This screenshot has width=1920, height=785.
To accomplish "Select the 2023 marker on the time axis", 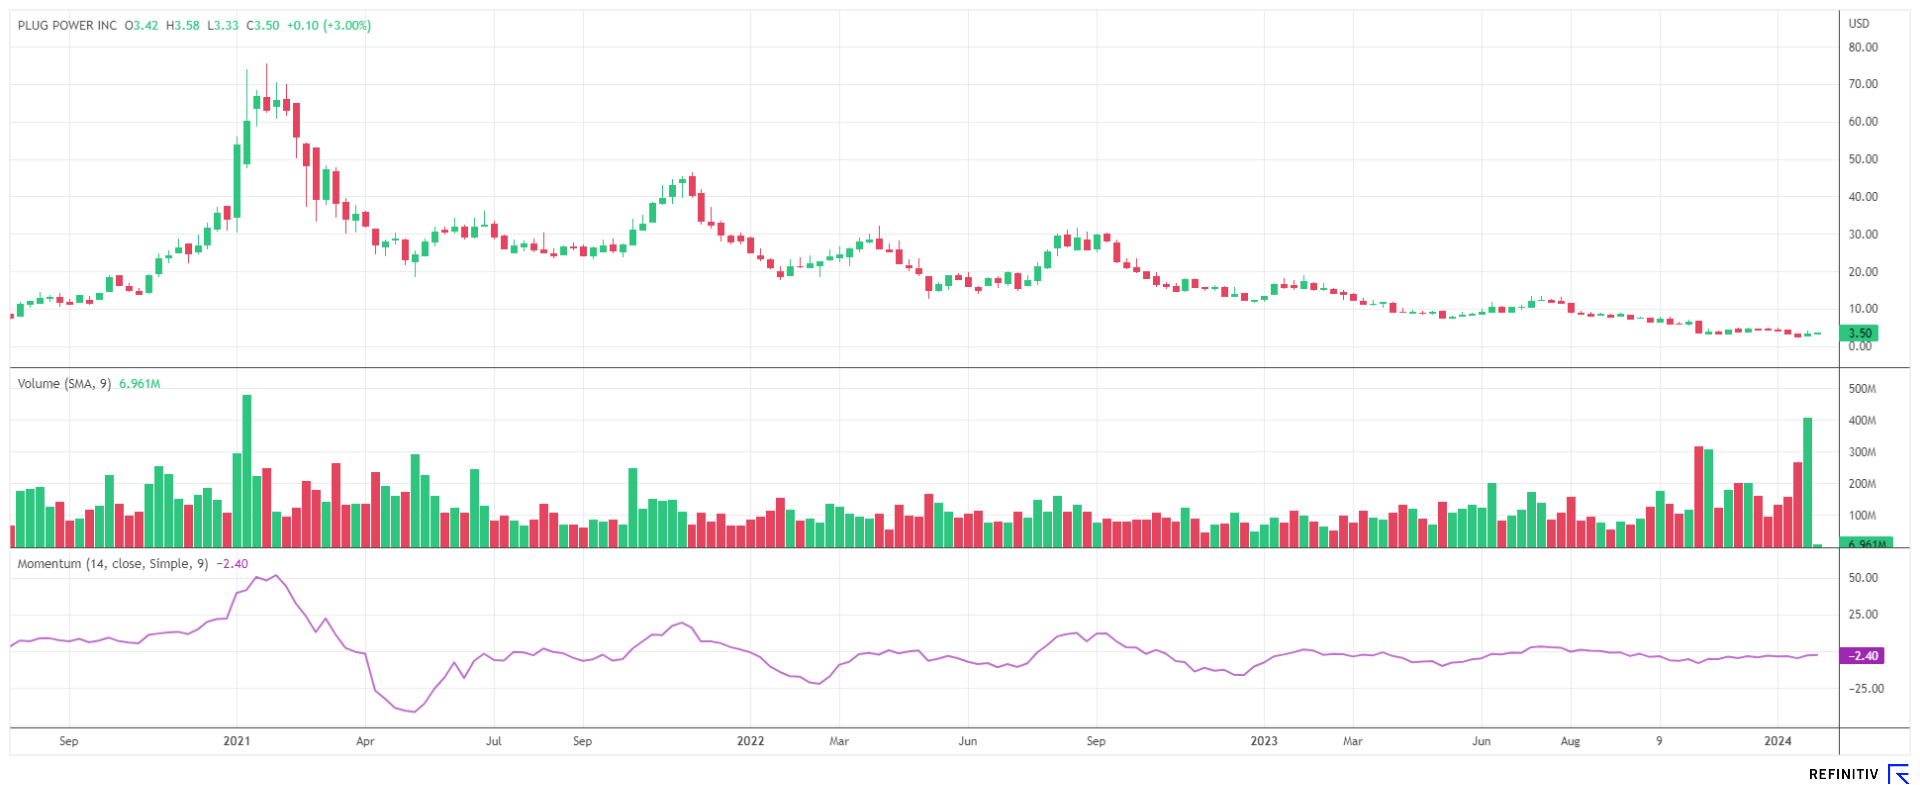I will click(1264, 741).
